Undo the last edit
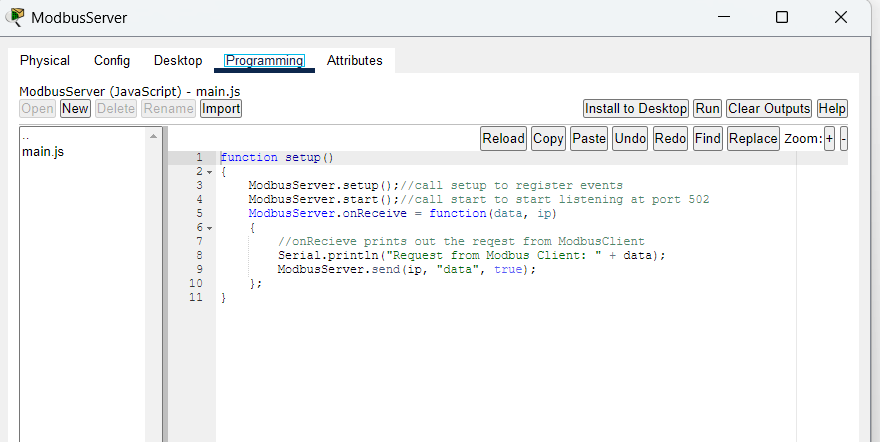880x442 pixels. pyautogui.click(x=630, y=139)
